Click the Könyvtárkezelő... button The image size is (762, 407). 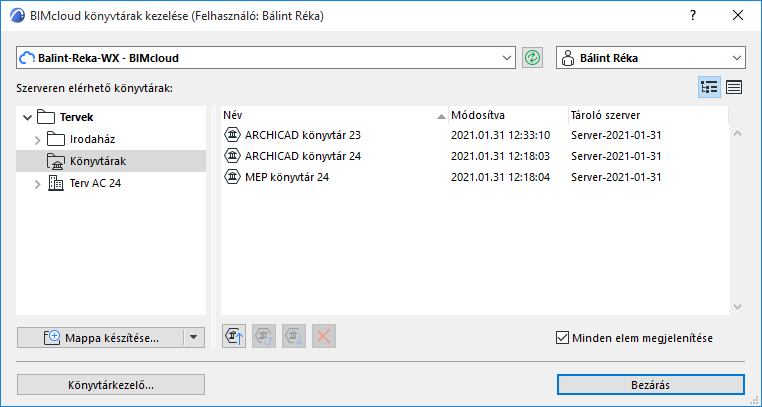click(111, 384)
